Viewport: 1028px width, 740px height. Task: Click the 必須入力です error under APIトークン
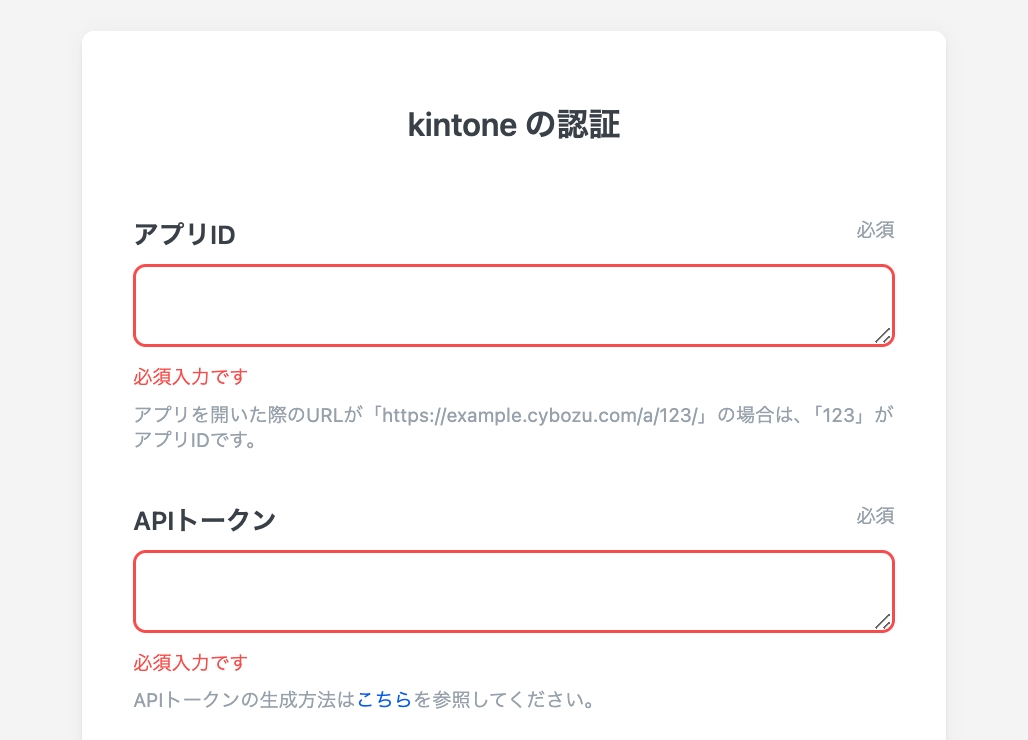(190, 663)
